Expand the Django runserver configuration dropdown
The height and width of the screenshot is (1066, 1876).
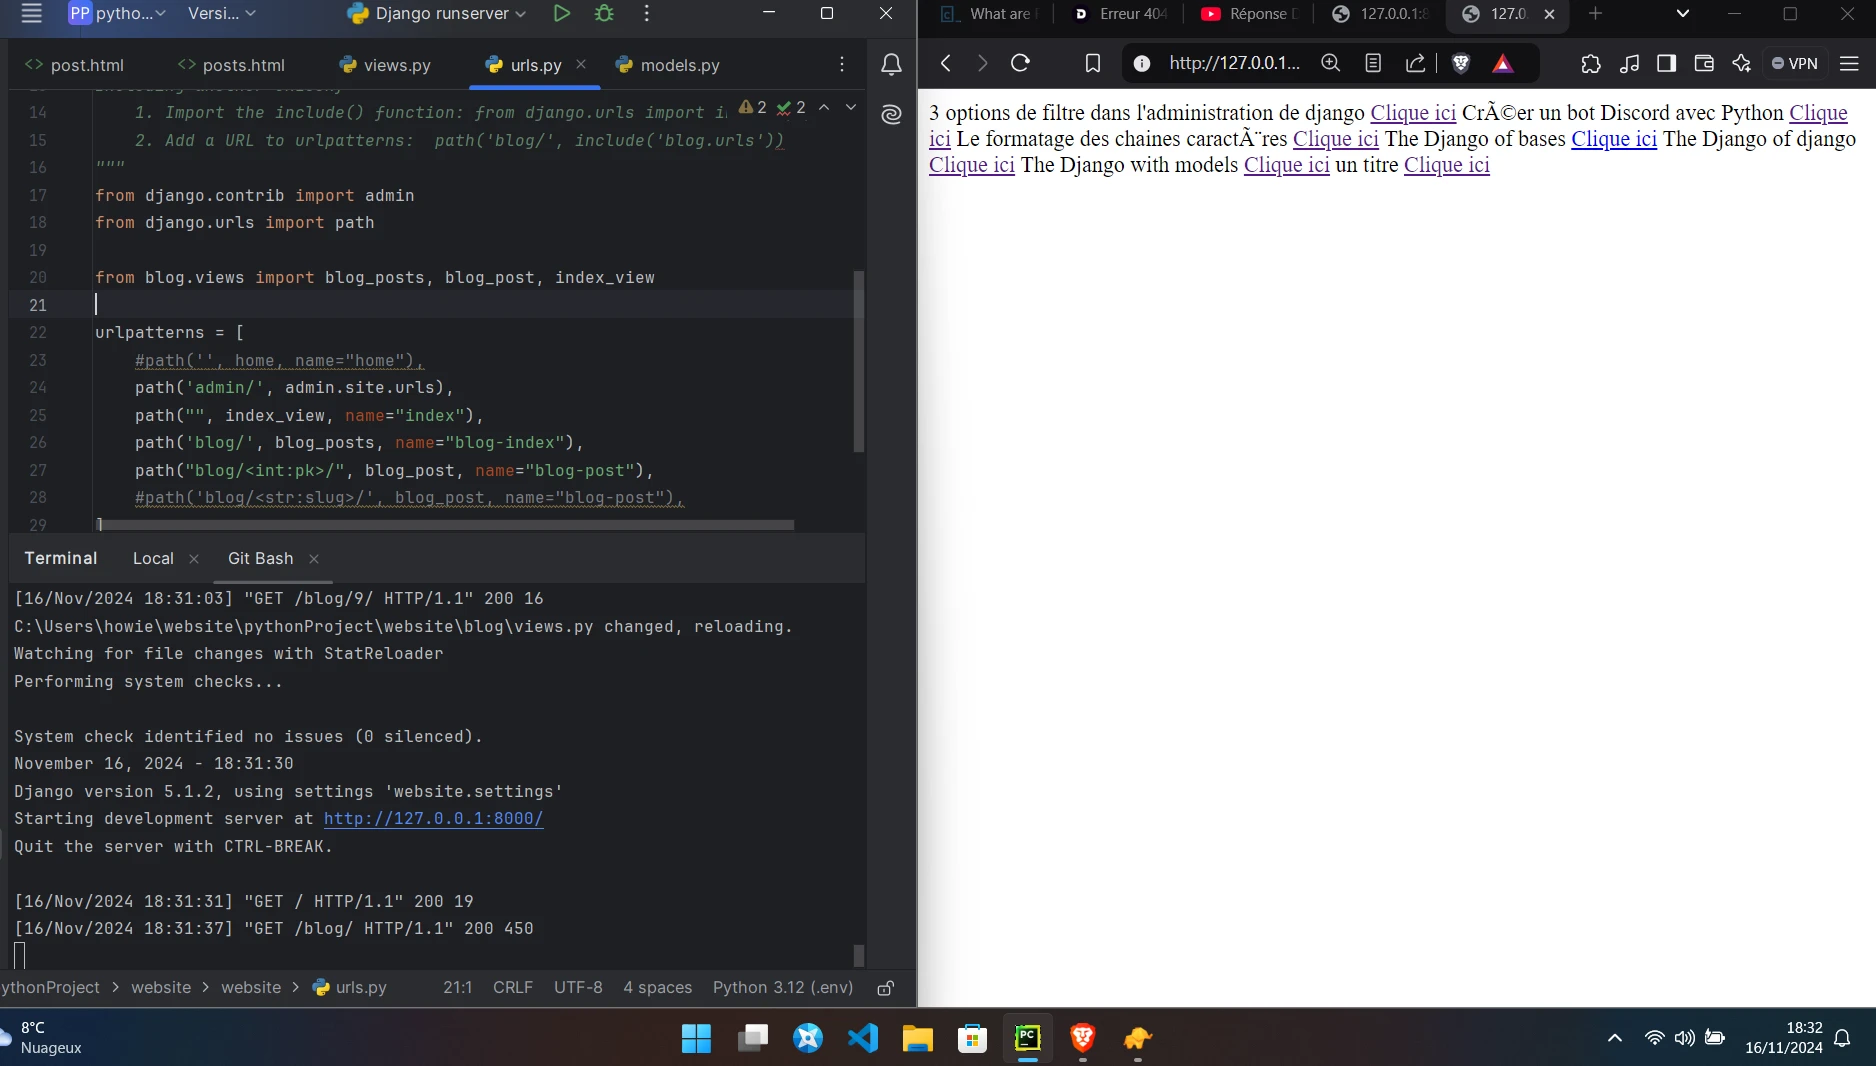point(519,14)
